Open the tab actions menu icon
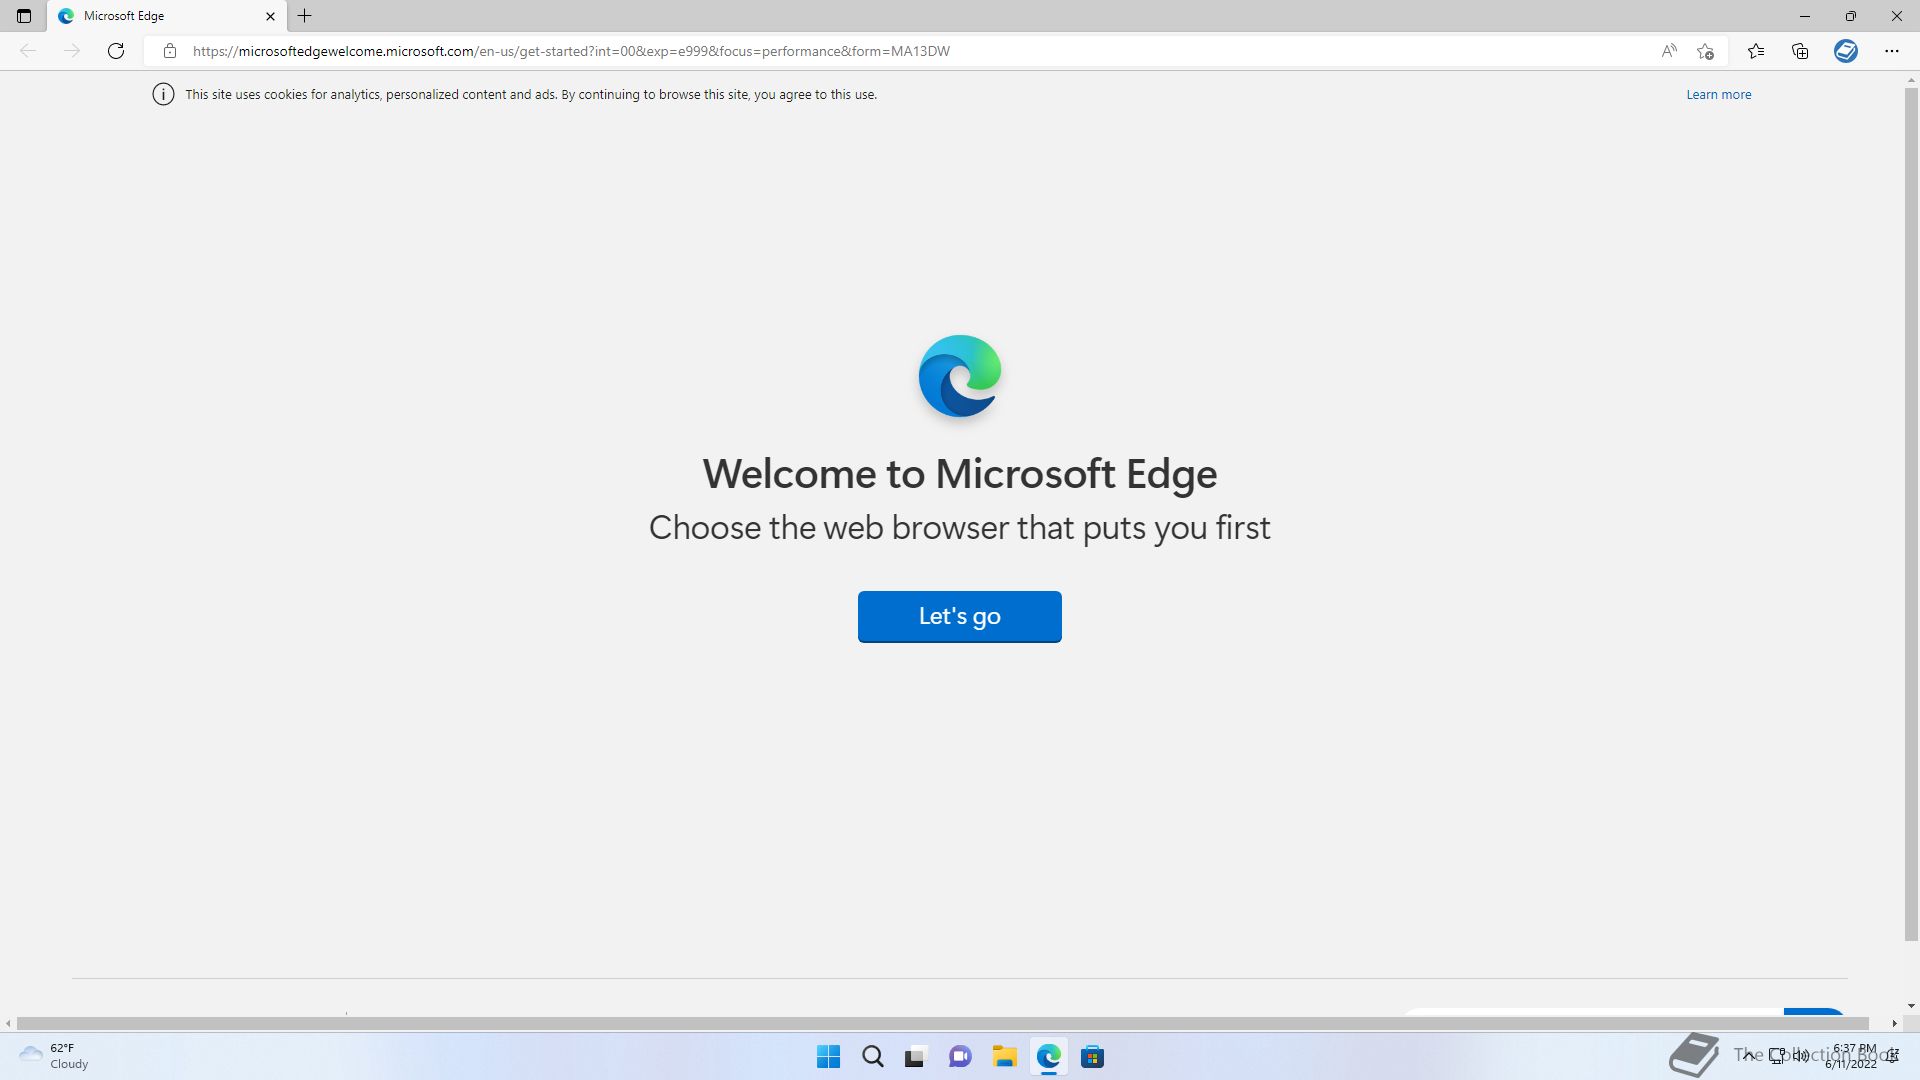 tap(24, 16)
